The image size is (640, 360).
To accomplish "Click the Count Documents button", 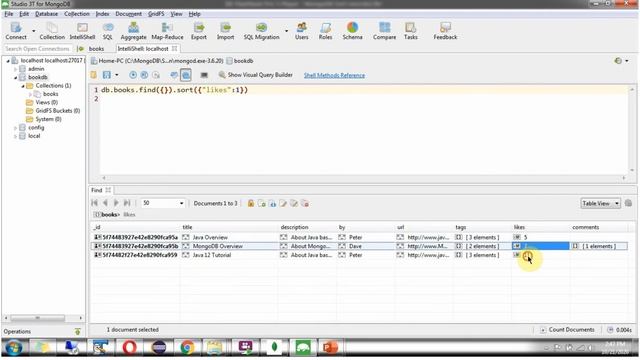I will point(567,330).
